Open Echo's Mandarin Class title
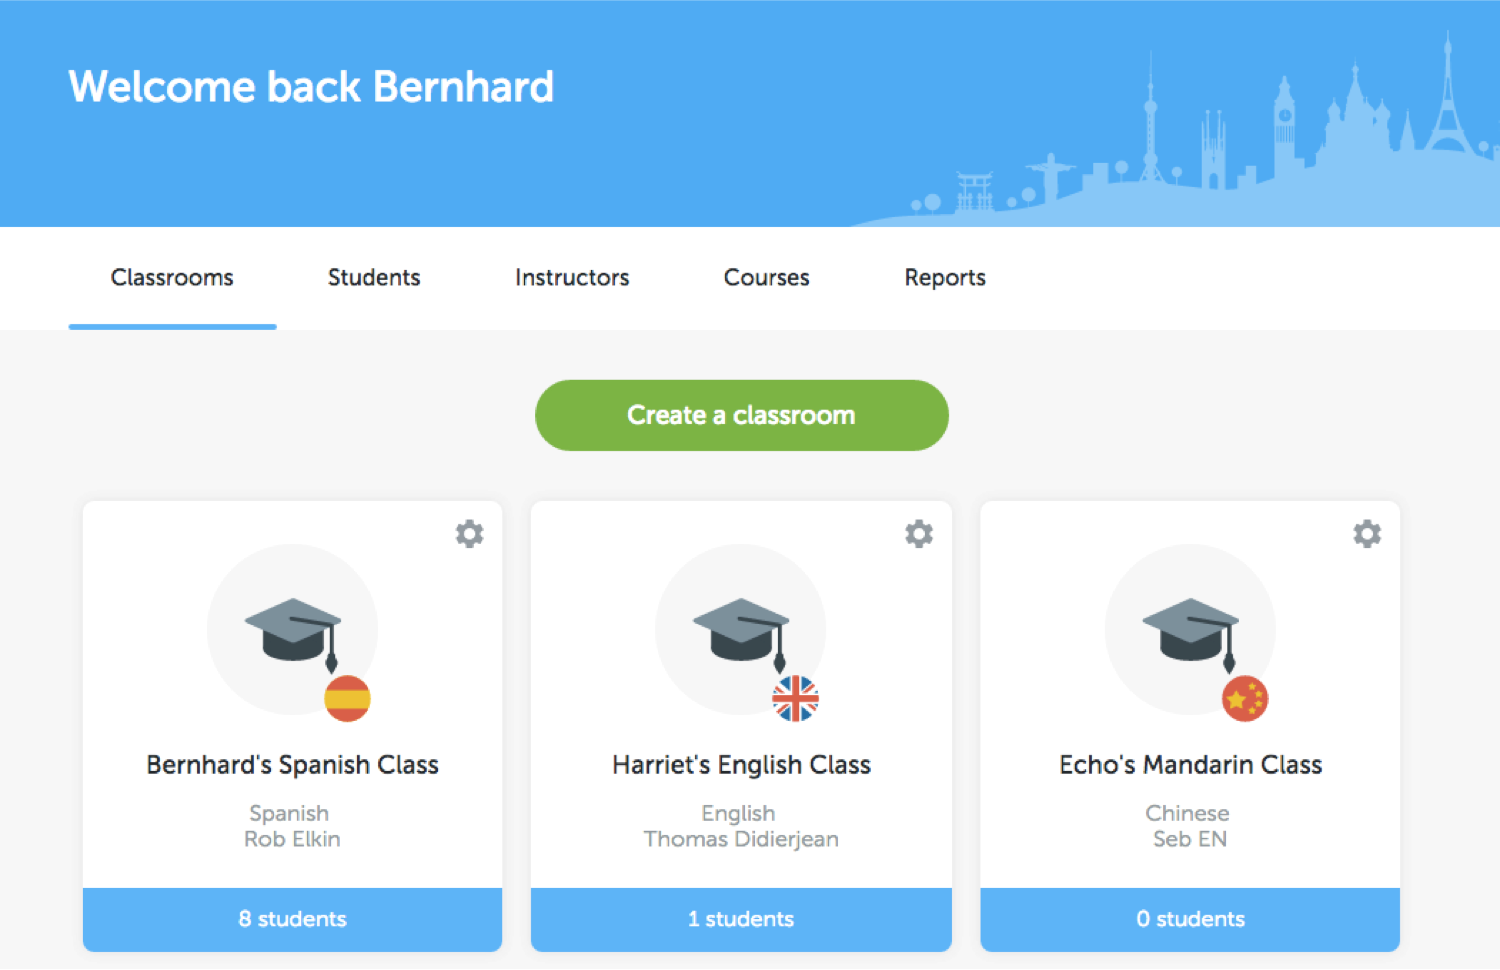This screenshot has width=1500, height=970. coord(1190,765)
